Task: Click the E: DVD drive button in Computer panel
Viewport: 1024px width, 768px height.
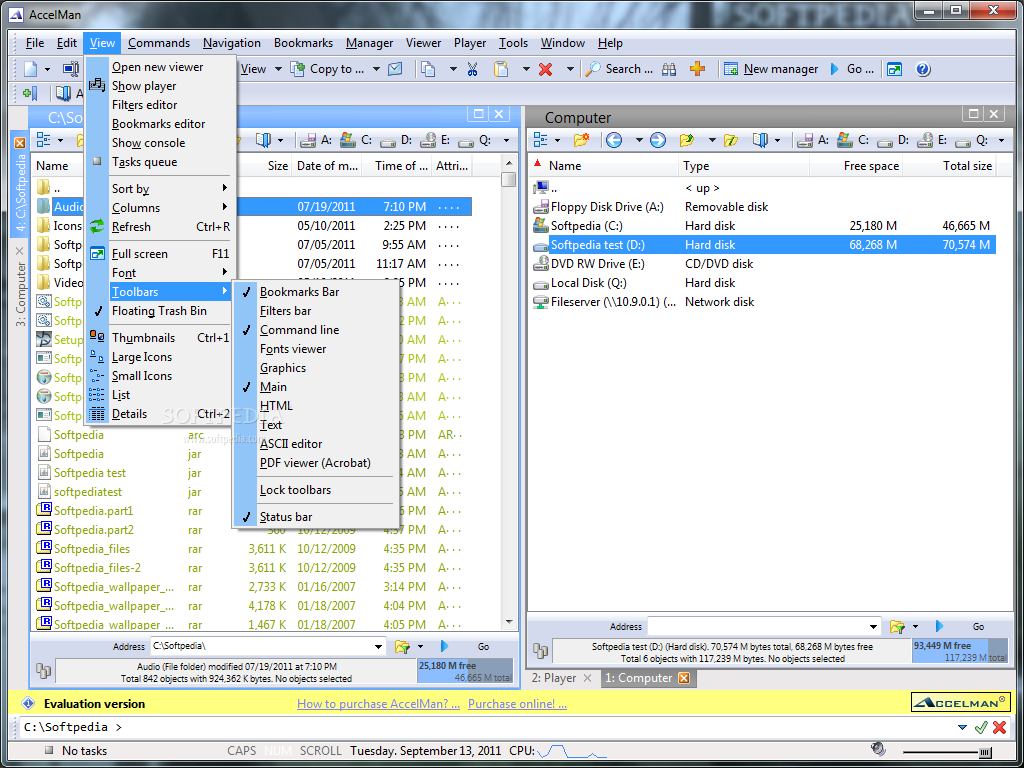Action: (x=932, y=140)
